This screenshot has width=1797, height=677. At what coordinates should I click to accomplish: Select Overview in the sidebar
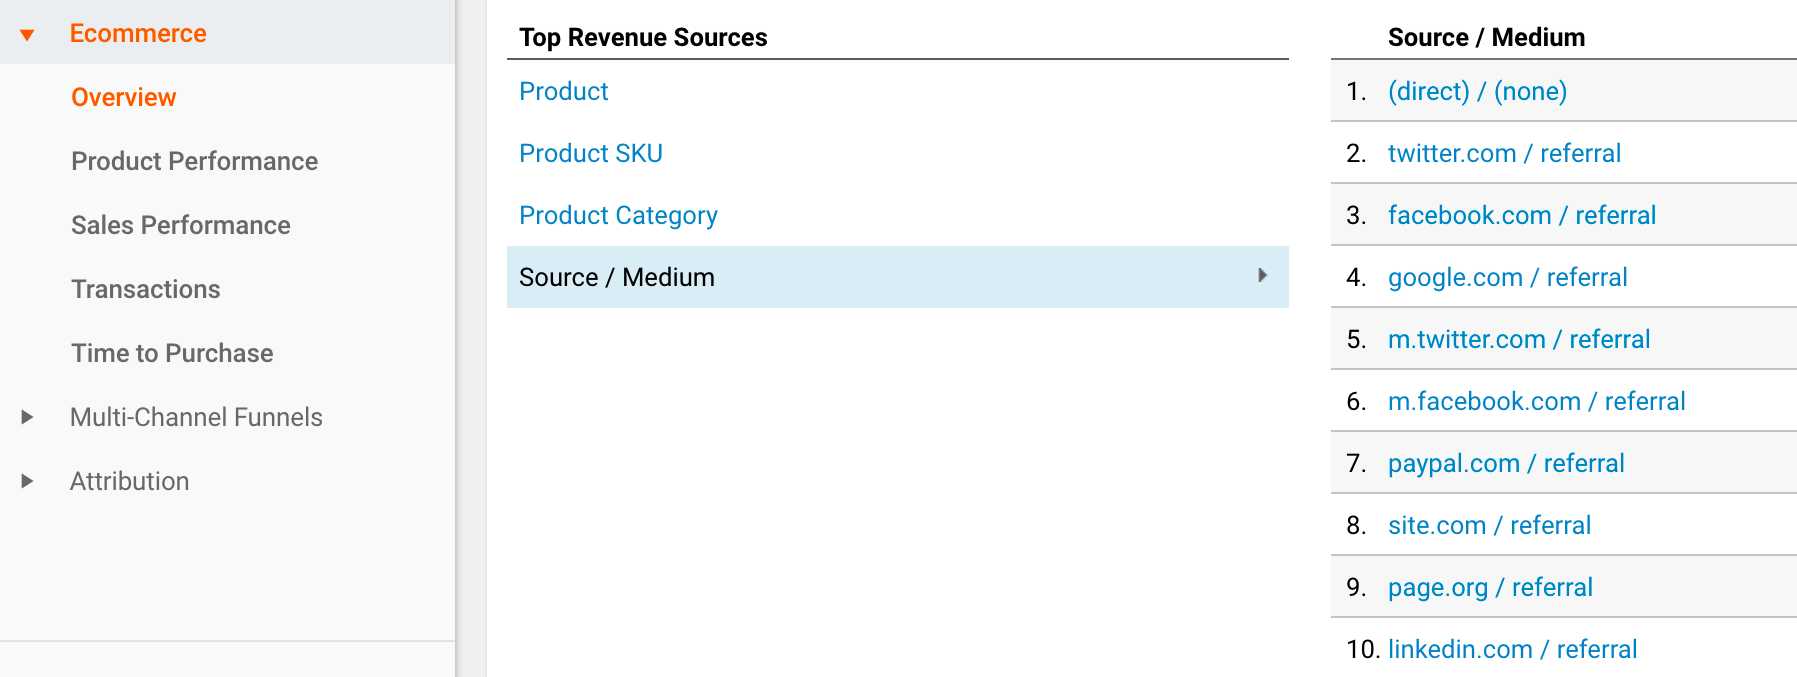(124, 97)
